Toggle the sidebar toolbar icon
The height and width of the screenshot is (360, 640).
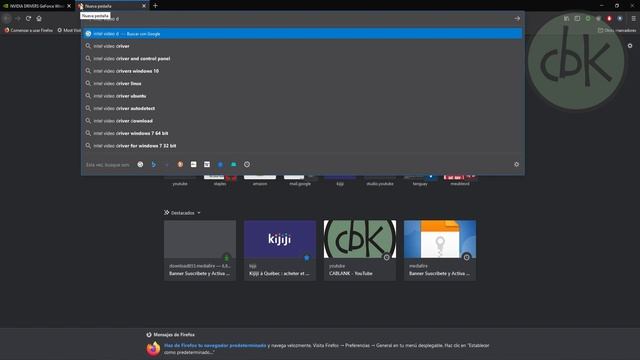pos(577,18)
